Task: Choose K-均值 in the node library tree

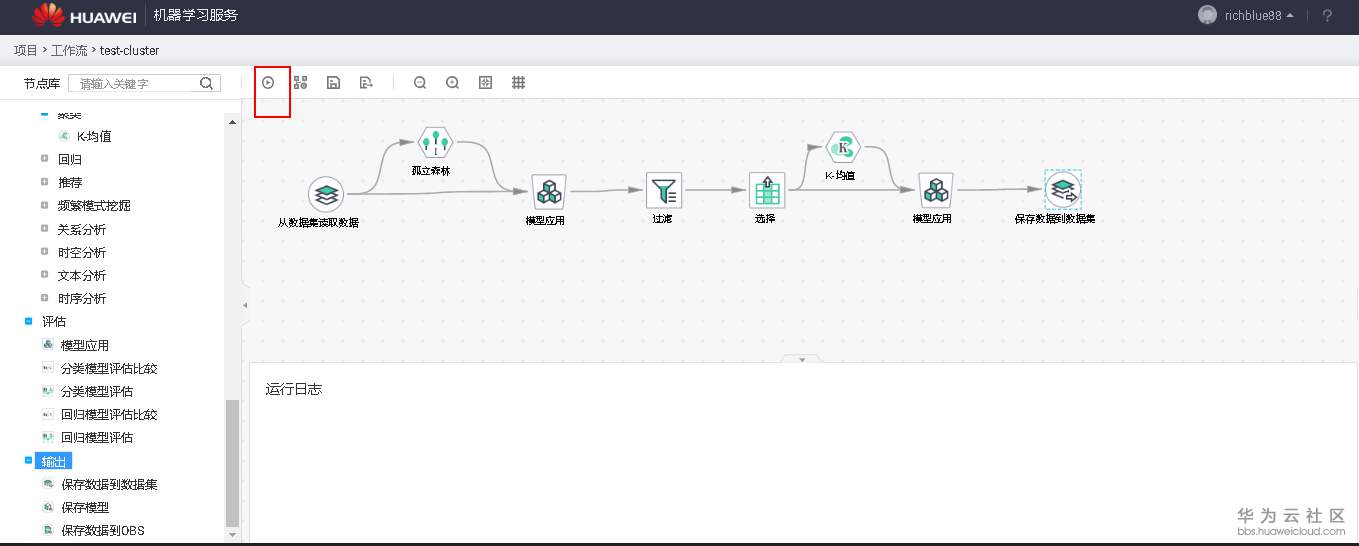Action: click(94, 136)
